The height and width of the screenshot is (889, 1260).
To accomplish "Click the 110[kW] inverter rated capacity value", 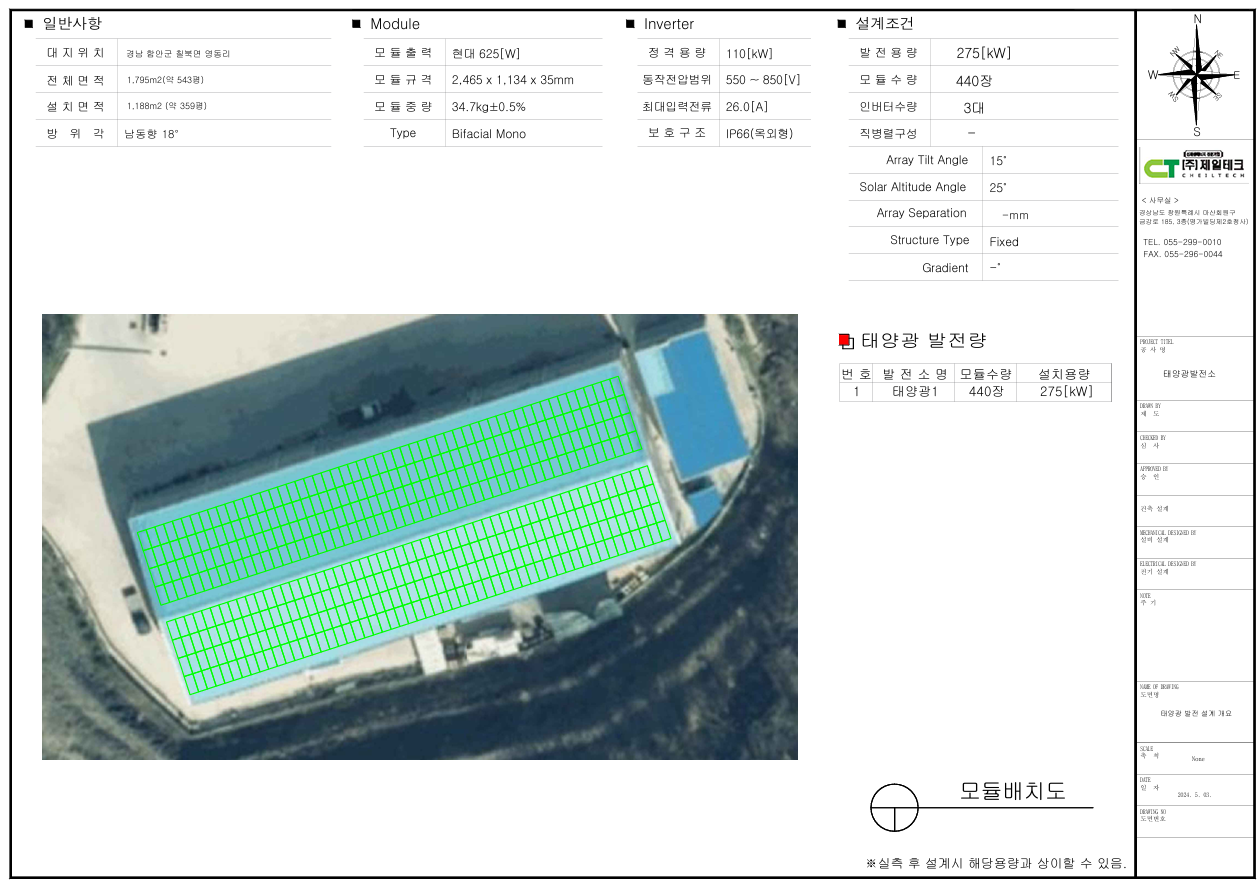I will pos(749,54).
